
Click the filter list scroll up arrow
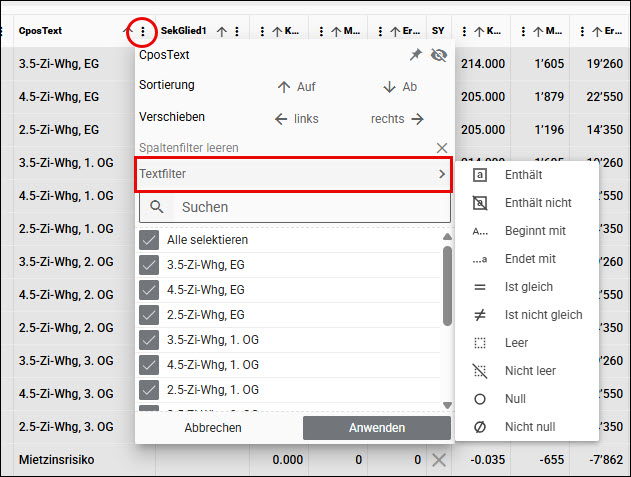coord(447,237)
